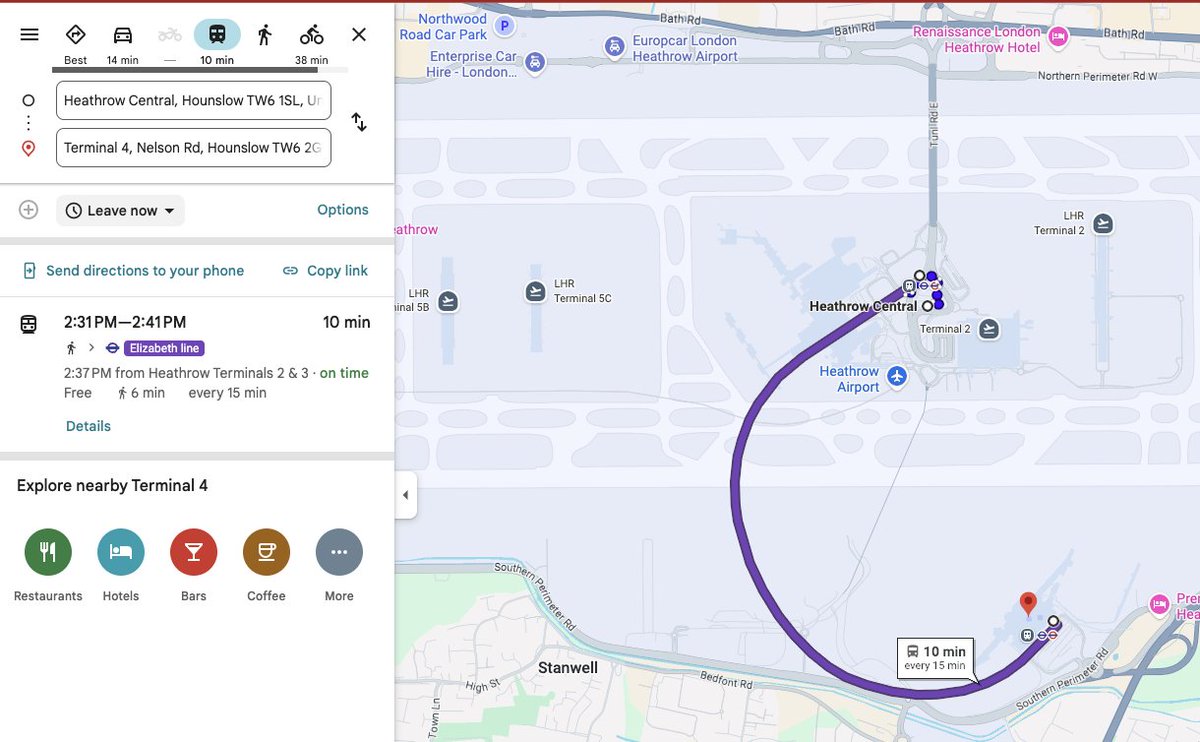Select the 2:31 PM—2:41 PM route
1200x742 pixels.
(197, 375)
